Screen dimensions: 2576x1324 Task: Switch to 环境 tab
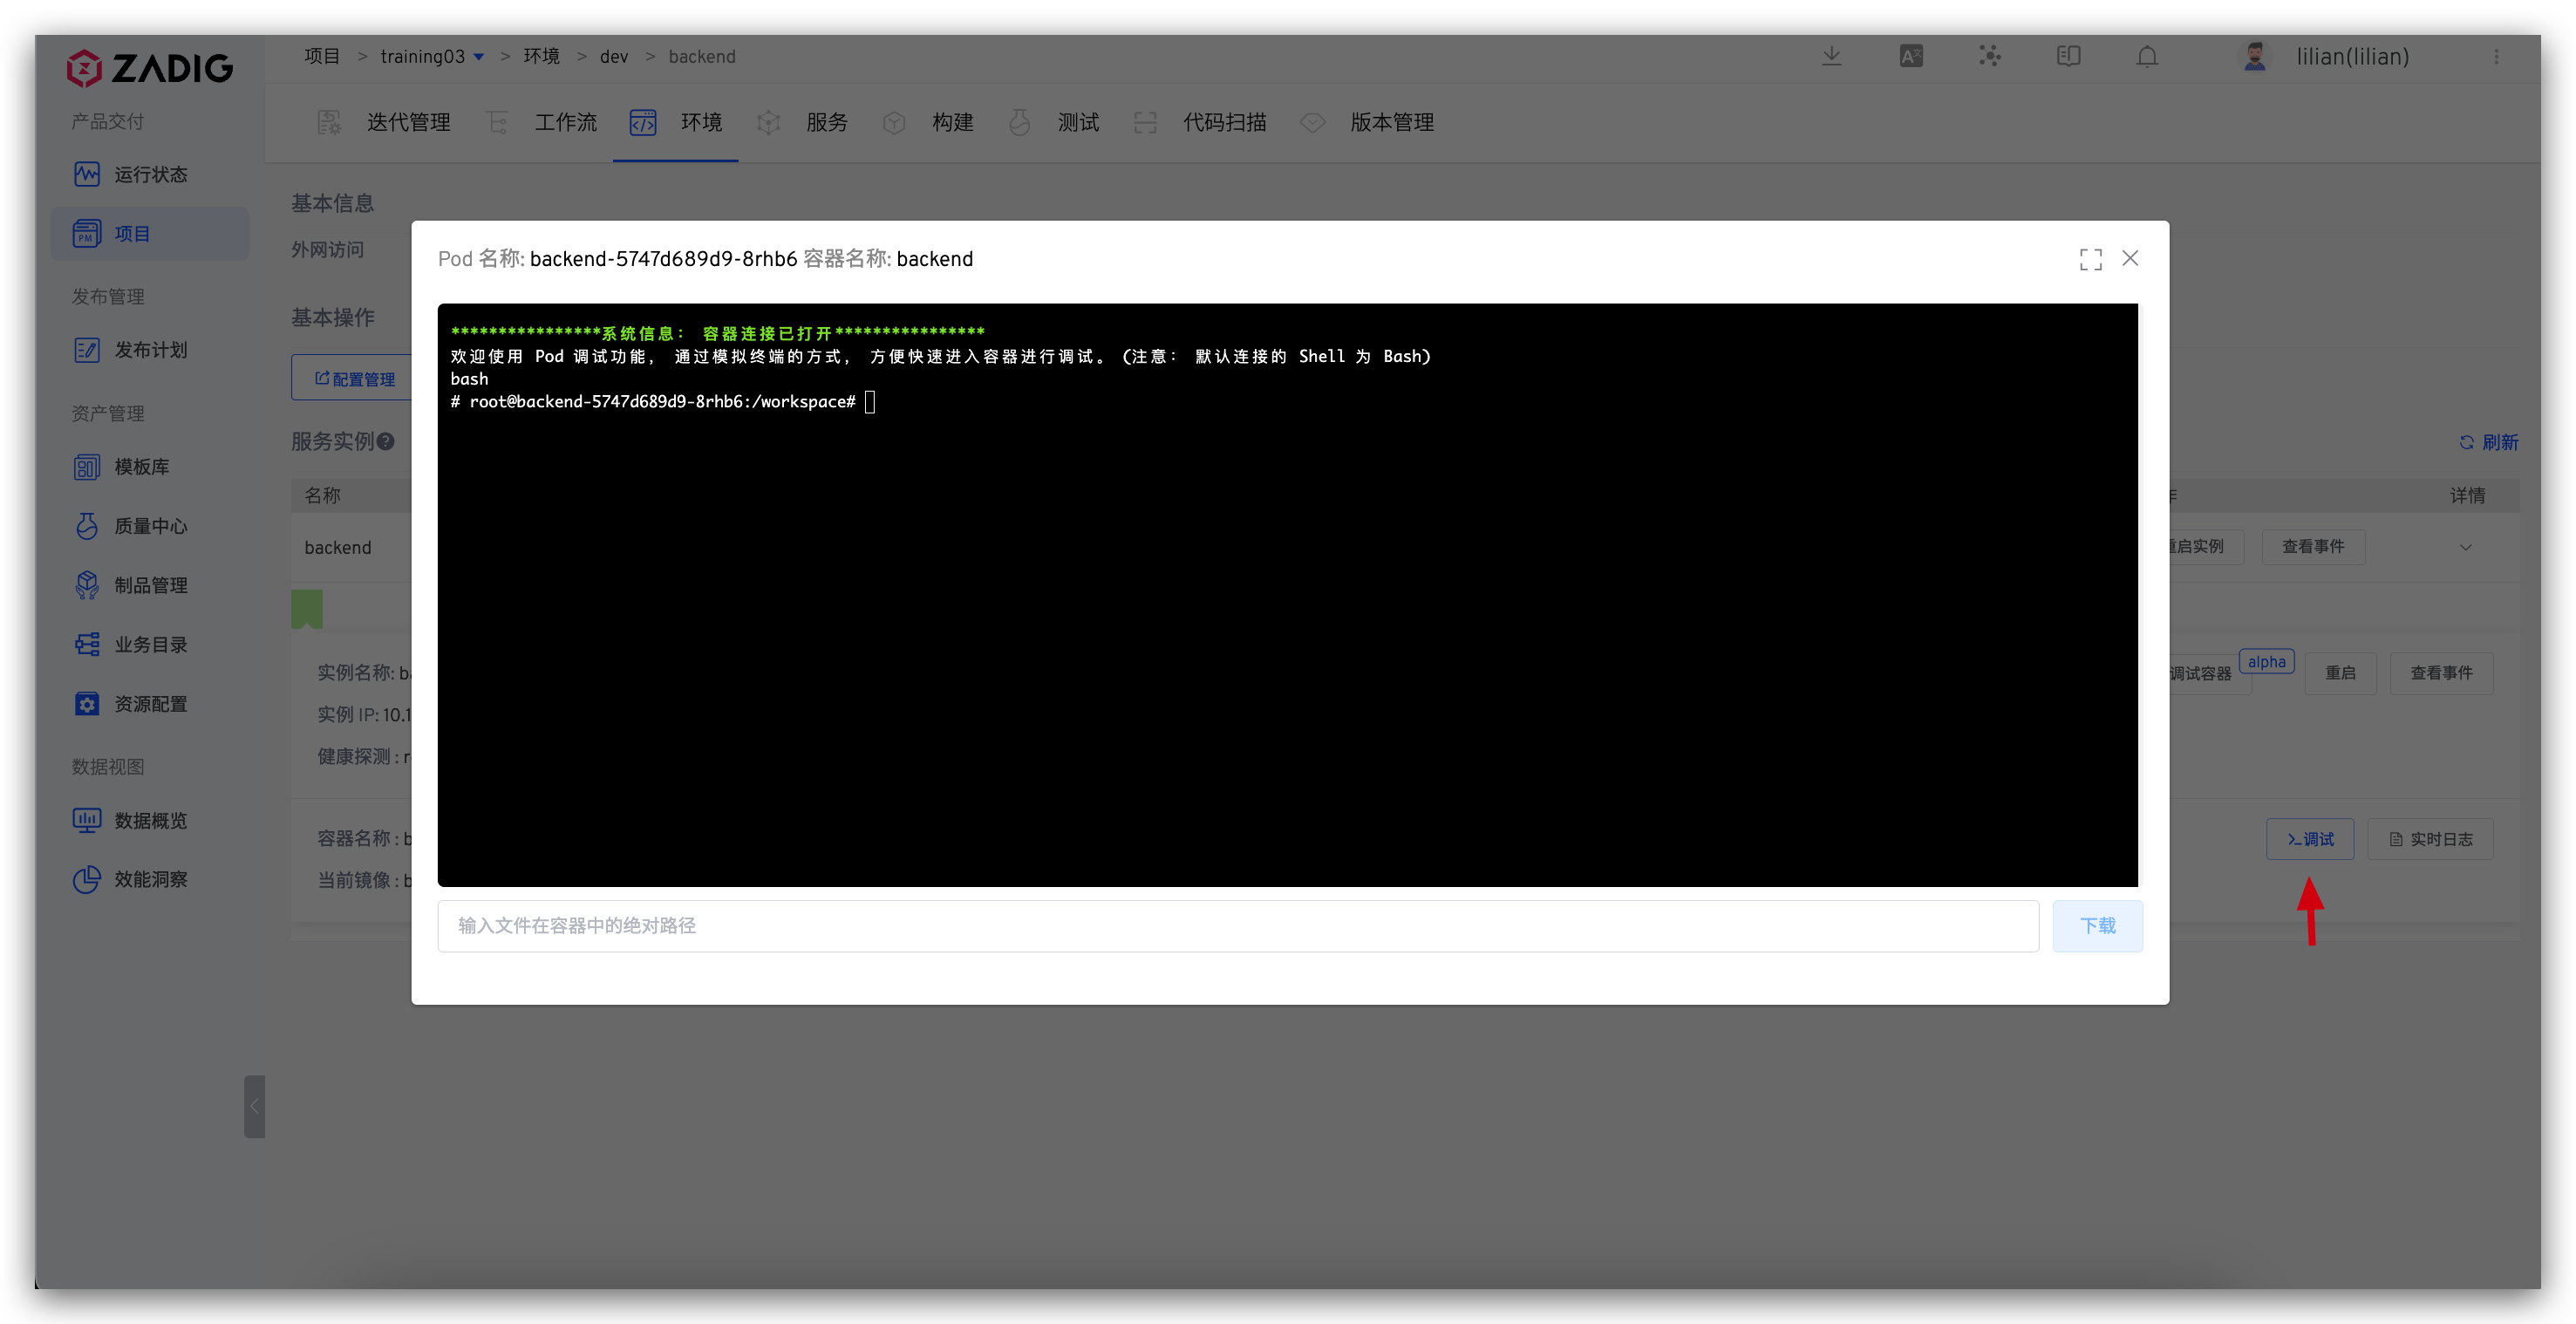(x=676, y=122)
